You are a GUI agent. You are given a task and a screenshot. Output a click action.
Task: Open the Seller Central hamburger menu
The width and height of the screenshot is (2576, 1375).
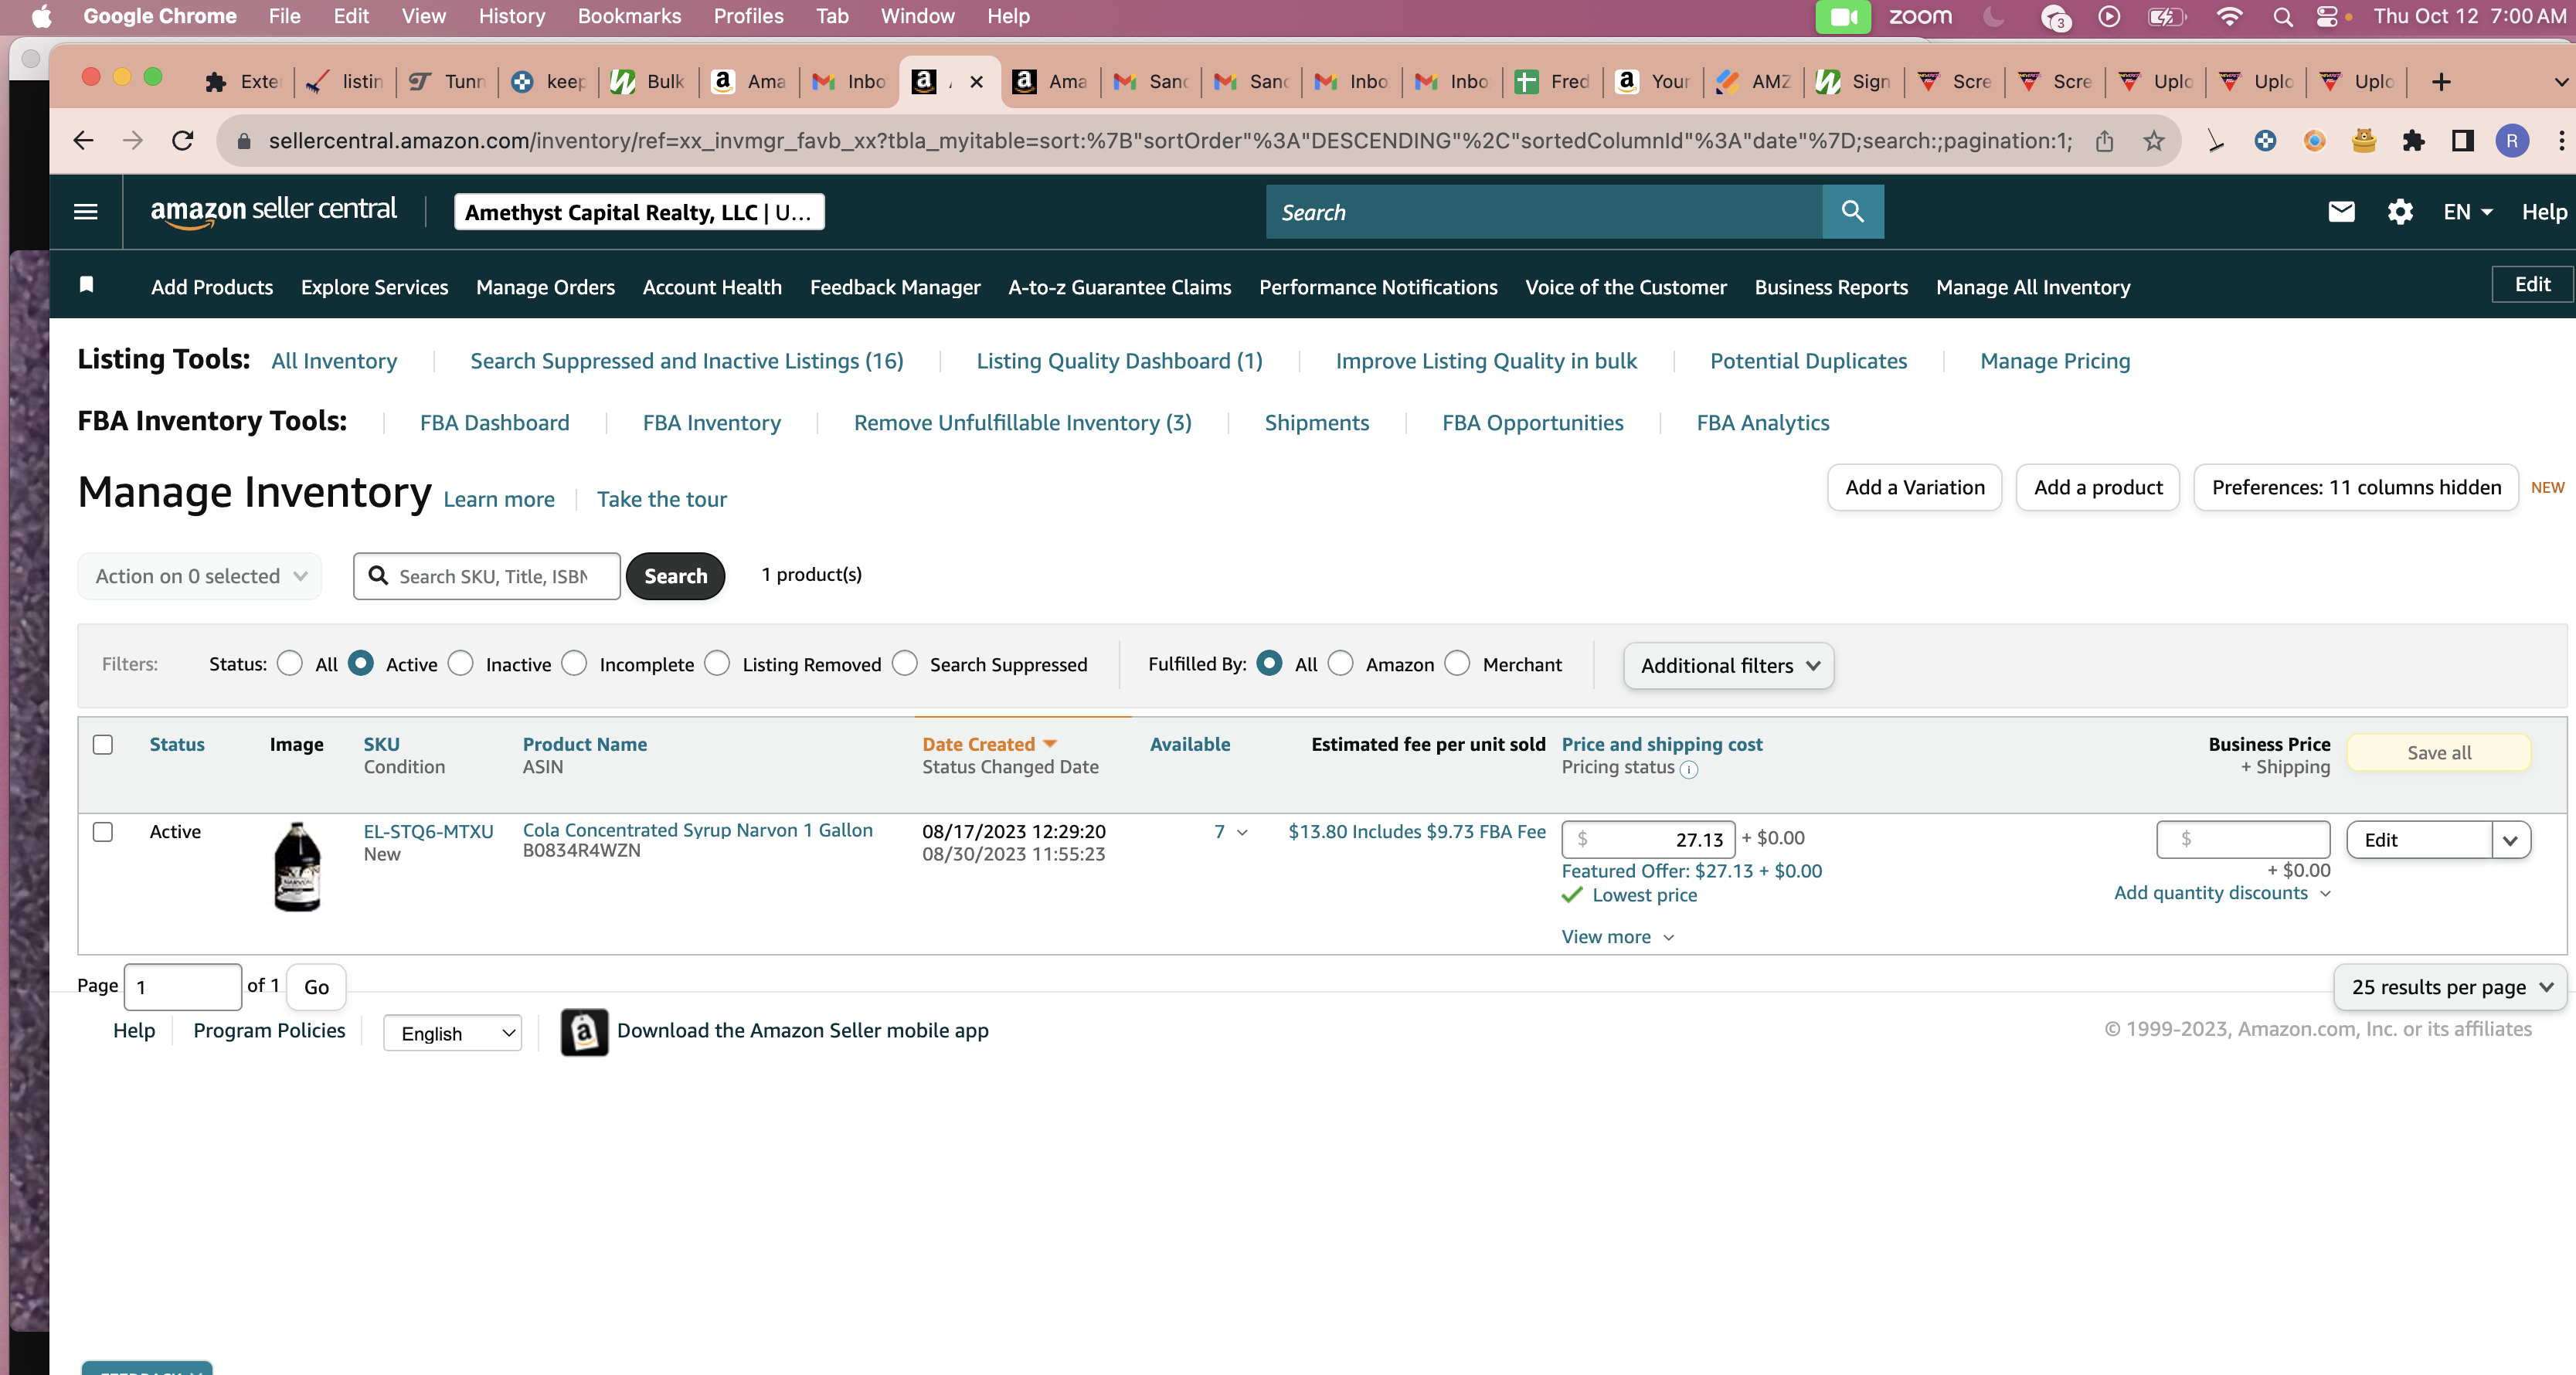tap(86, 211)
